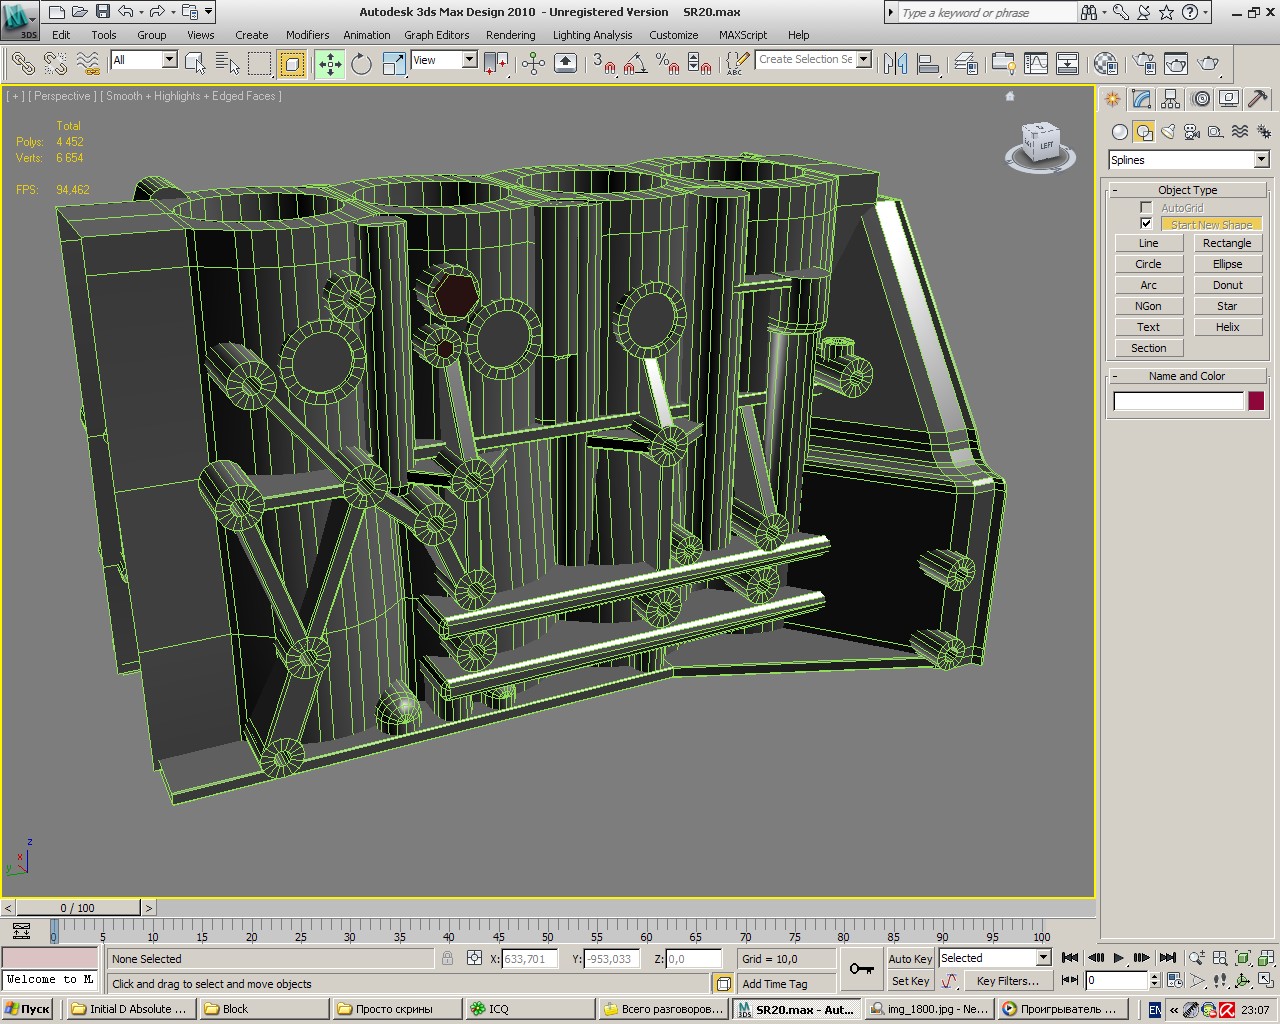Play the animation
Viewport: 1280px width, 1024px height.
(x=1118, y=958)
